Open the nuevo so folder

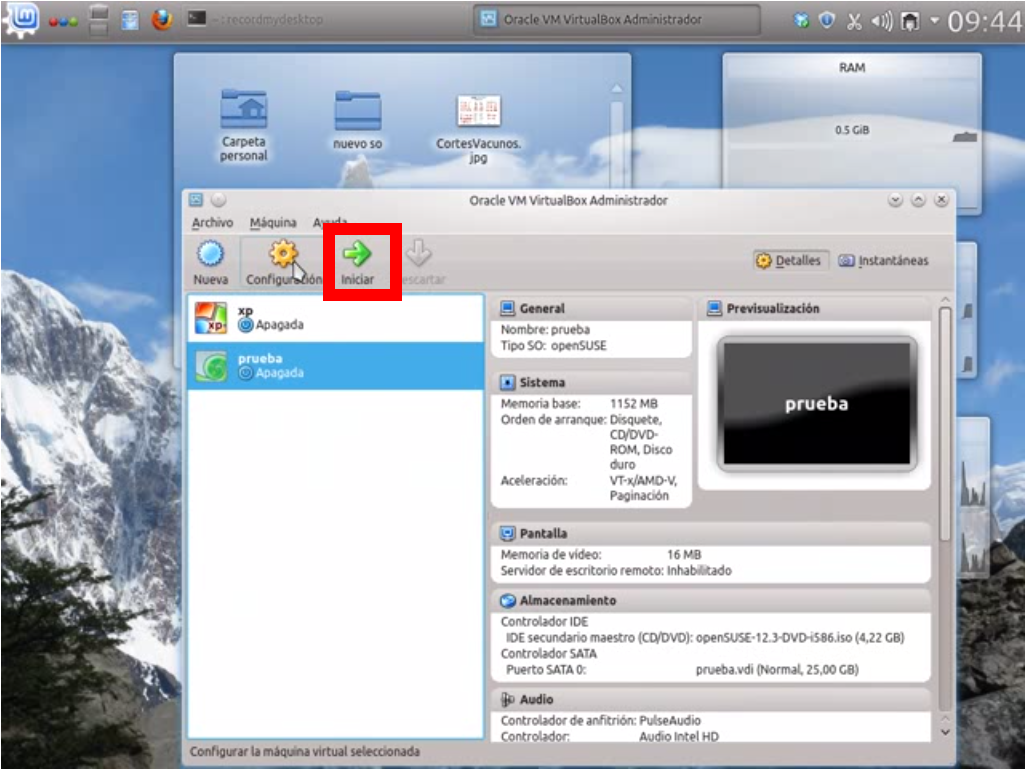[358, 119]
